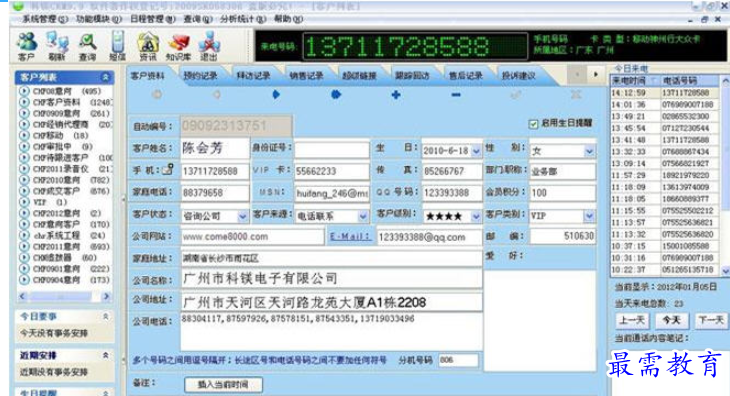Open the 系统管理 menu
This screenshot has height=396, width=730.
[45, 19]
